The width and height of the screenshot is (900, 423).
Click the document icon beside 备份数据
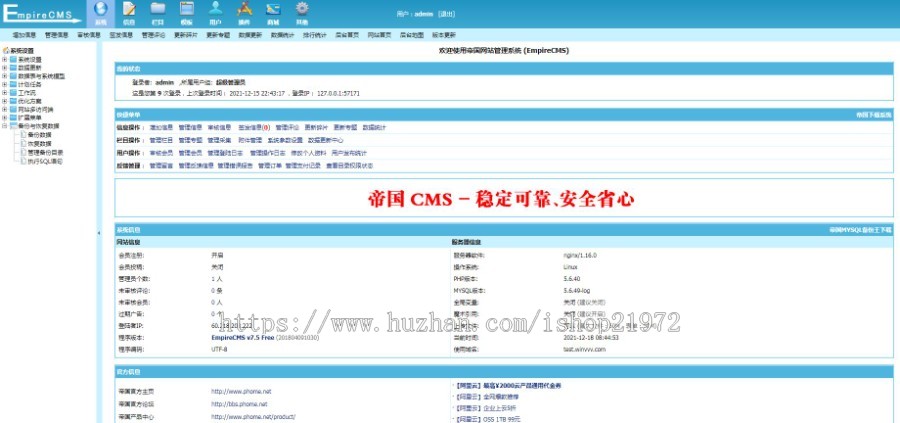point(24,135)
